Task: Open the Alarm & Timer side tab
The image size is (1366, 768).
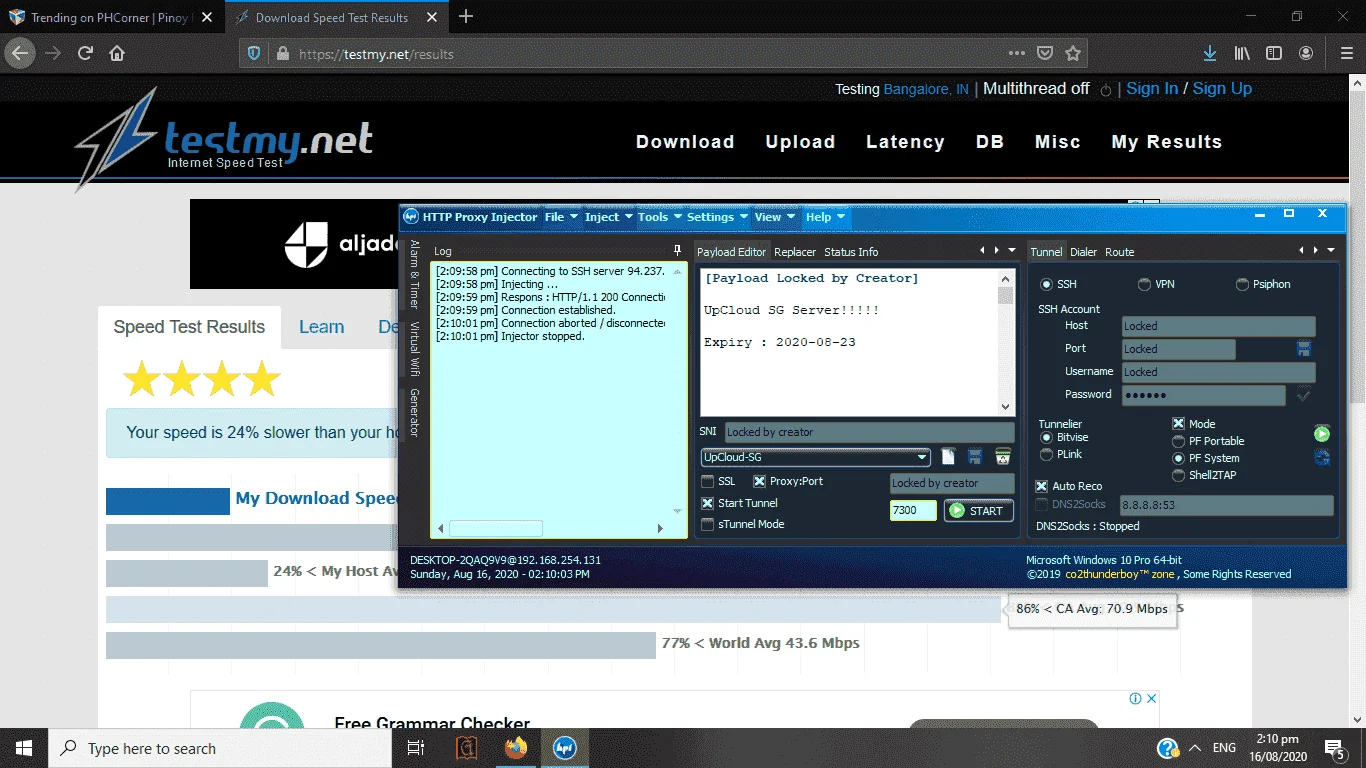Action: click(x=414, y=274)
